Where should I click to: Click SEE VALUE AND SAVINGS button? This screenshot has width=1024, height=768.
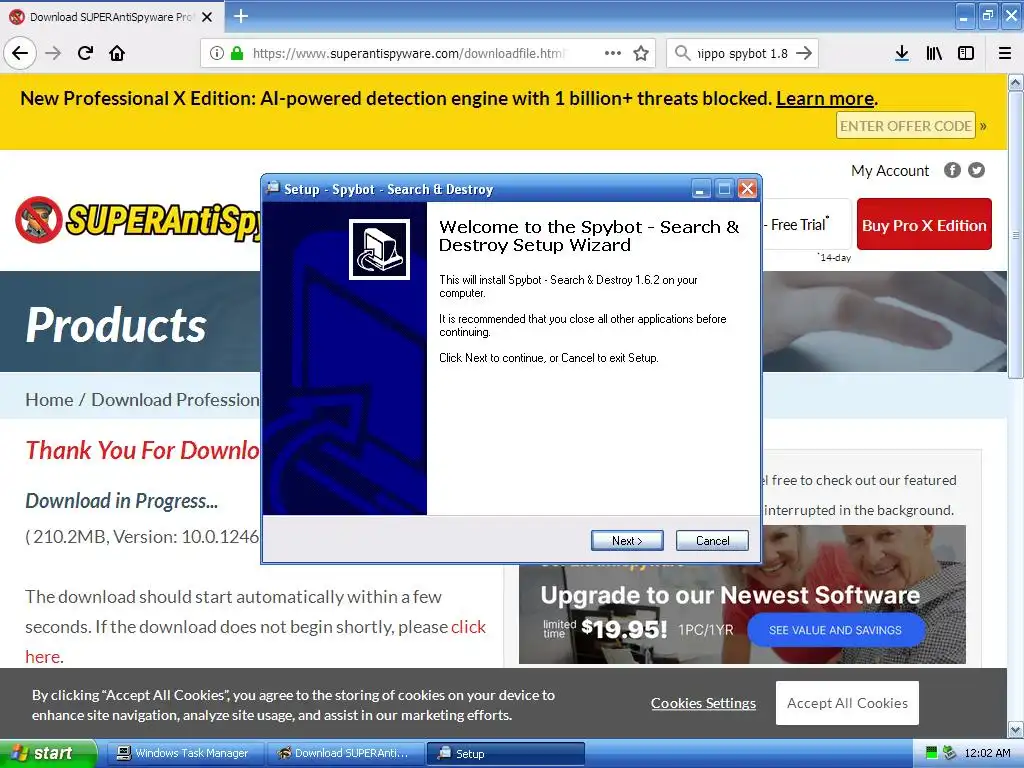pos(835,630)
